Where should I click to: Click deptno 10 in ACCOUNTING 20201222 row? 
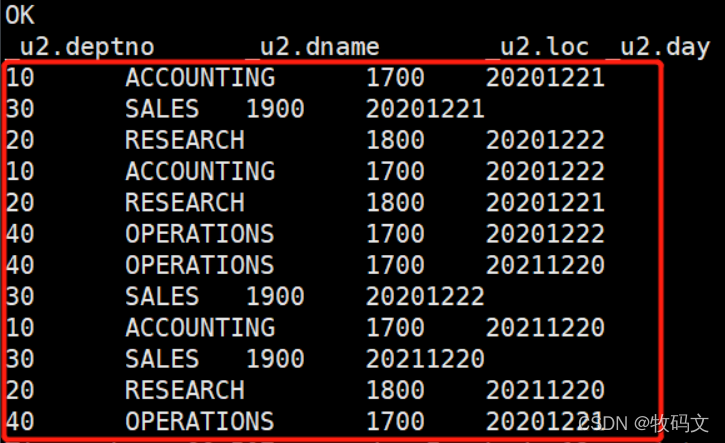(x=20, y=172)
